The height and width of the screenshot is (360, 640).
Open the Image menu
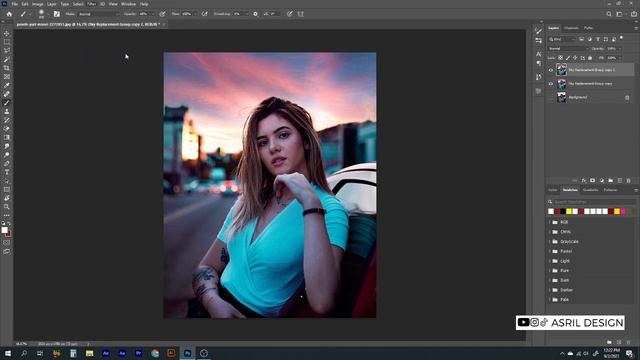coord(37,4)
